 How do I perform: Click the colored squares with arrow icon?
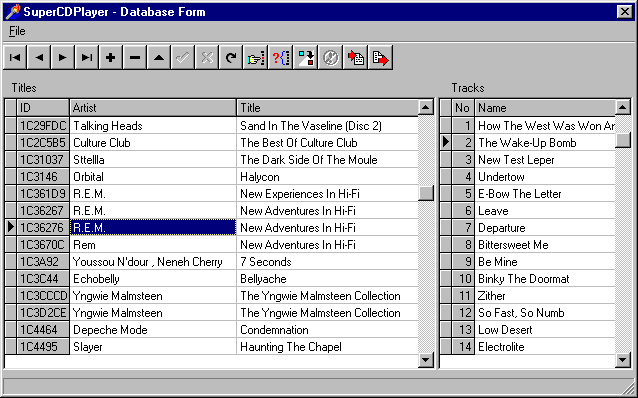click(x=306, y=58)
